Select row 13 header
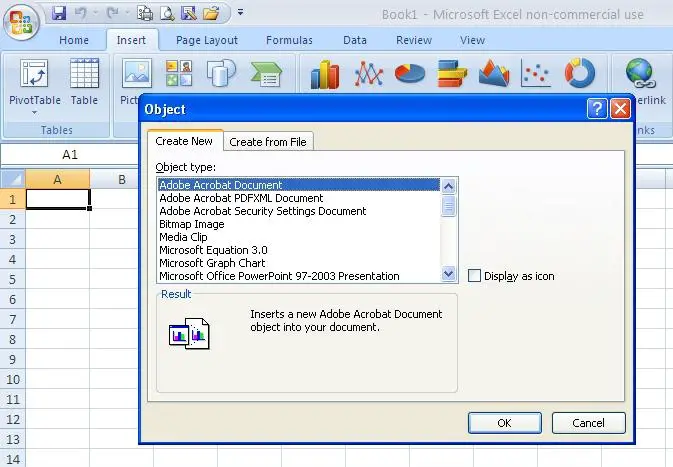This screenshot has width=673, height=467. pyautogui.click(x=12, y=440)
